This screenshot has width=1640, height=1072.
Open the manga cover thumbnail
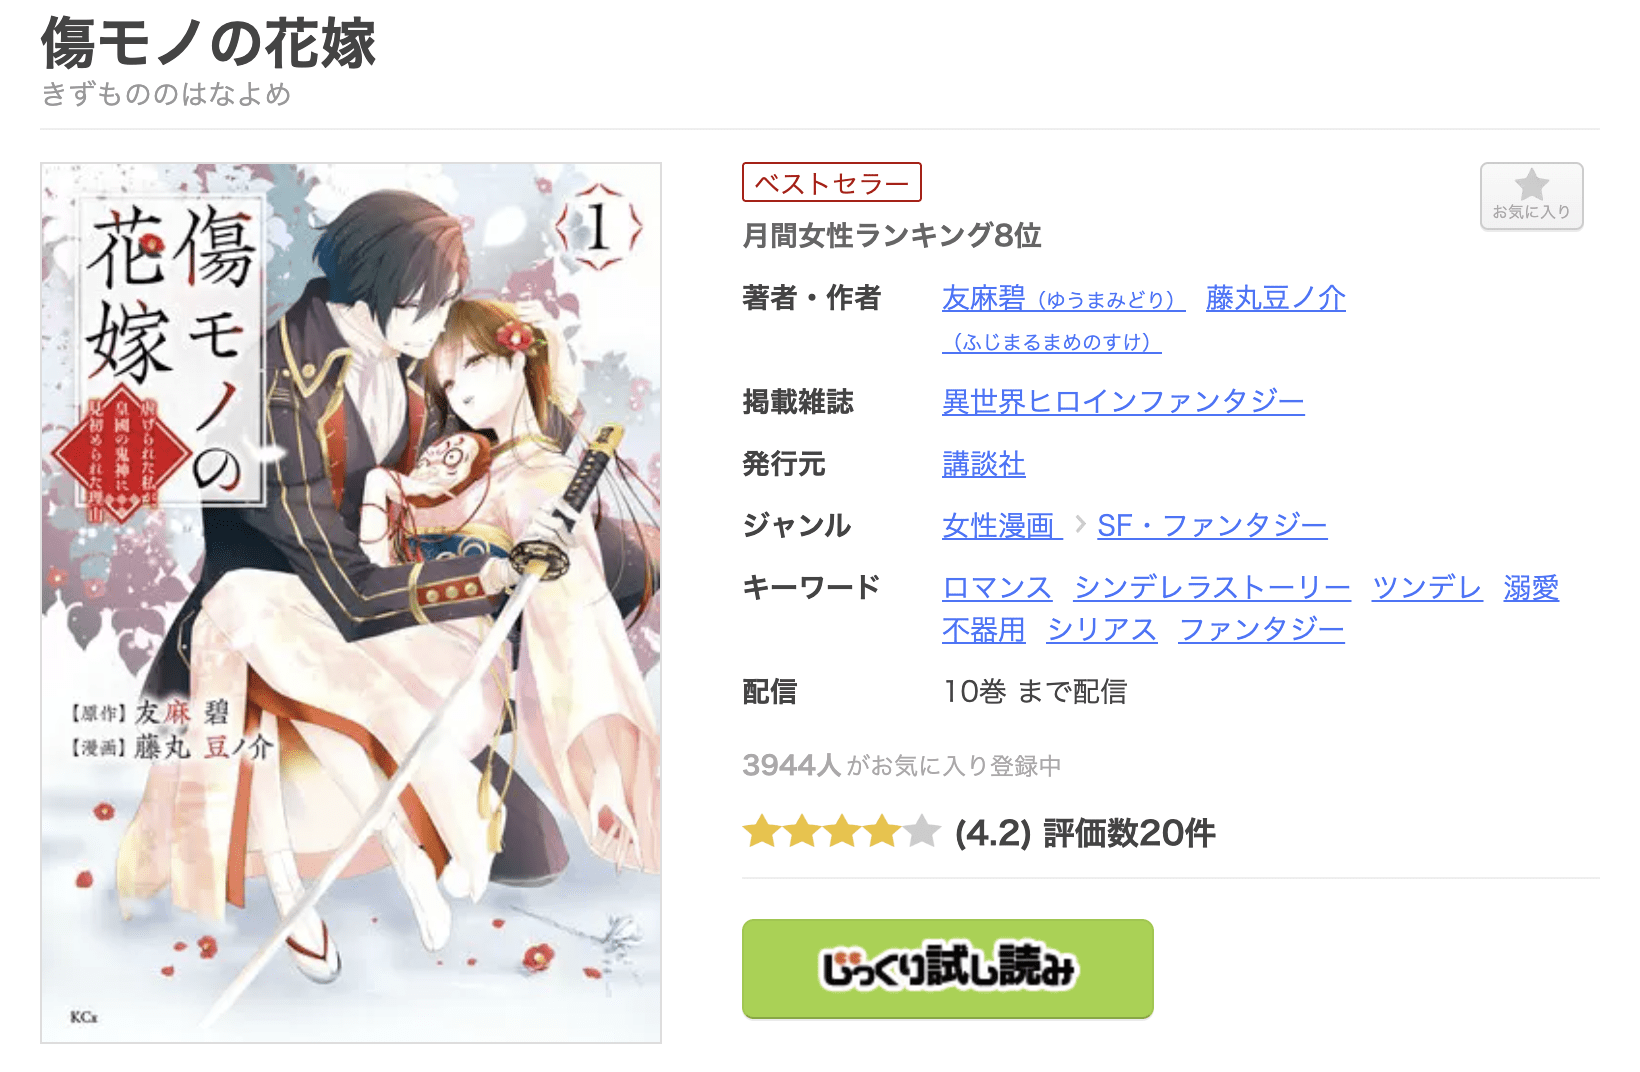[351, 603]
